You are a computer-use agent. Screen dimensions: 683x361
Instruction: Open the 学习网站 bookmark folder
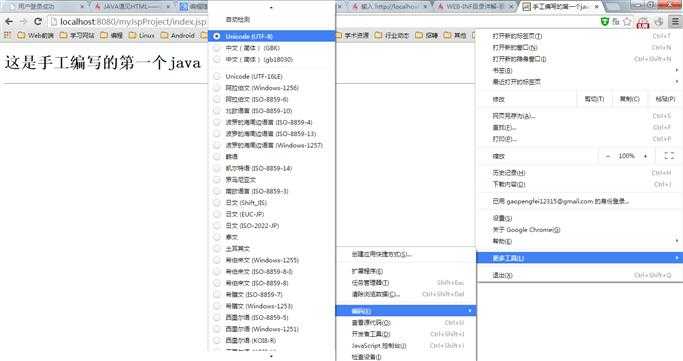77,35
